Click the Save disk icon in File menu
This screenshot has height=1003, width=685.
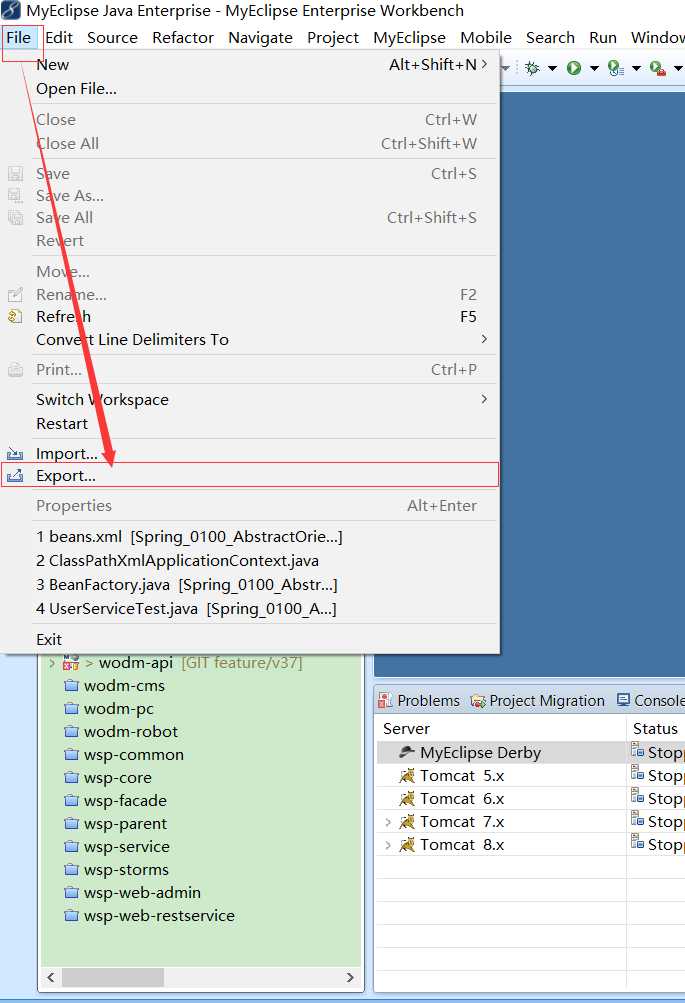(x=15, y=173)
